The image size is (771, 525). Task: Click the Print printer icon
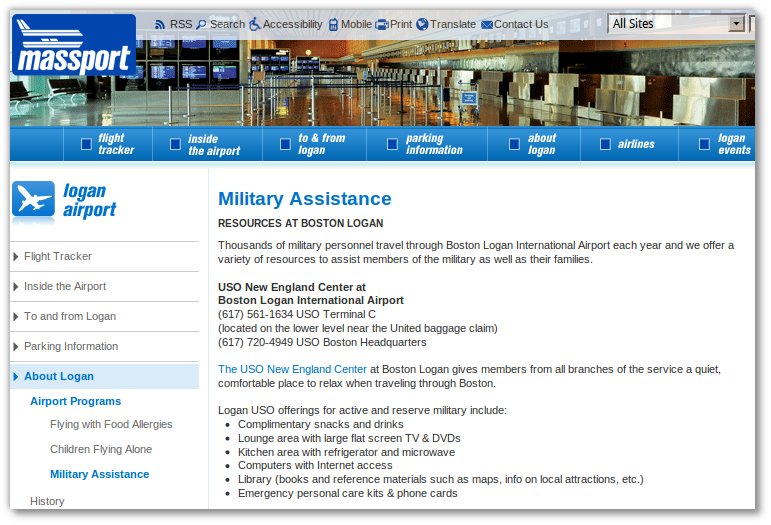[x=382, y=25]
